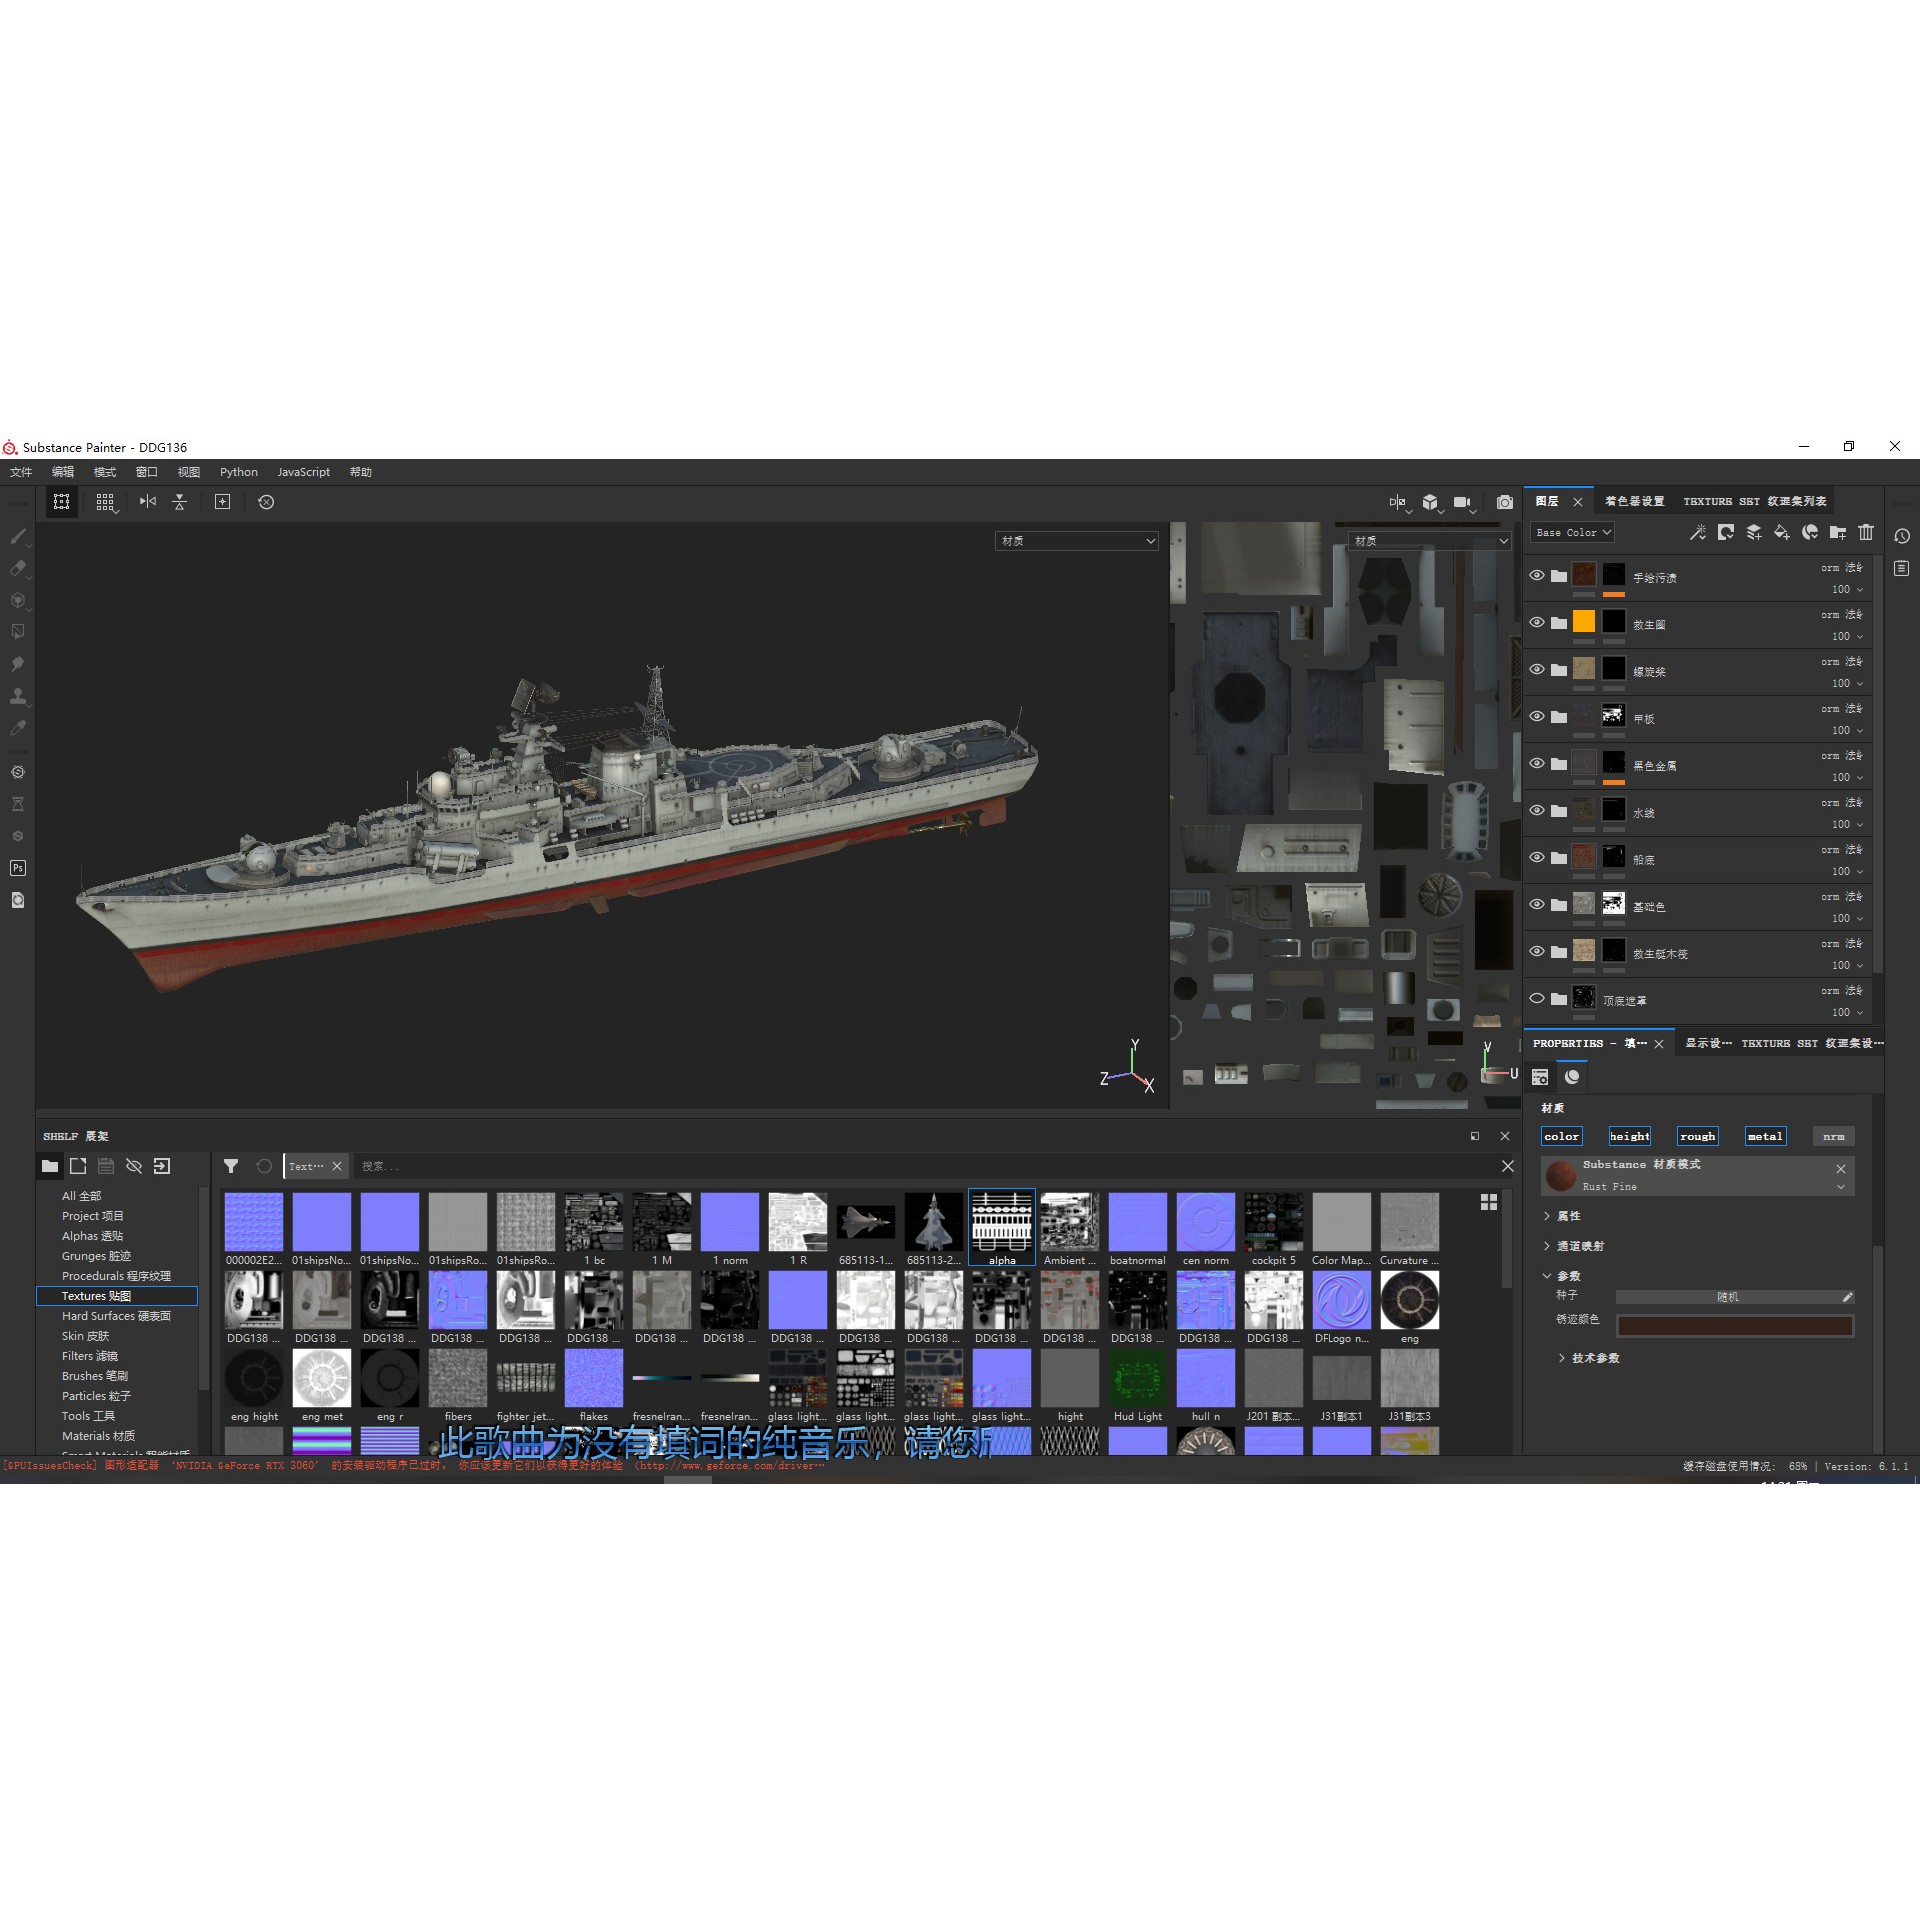The height and width of the screenshot is (1920, 1920).
Task: Select the Clone stamp tool
Action: coord(18,696)
